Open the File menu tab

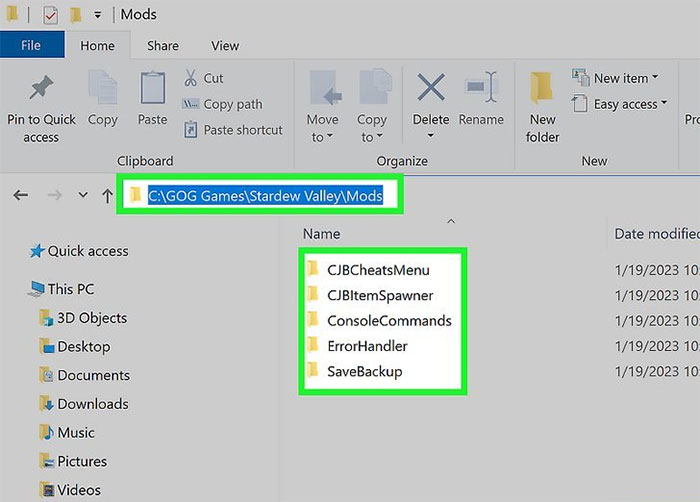pyautogui.click(x=31, y=45)
